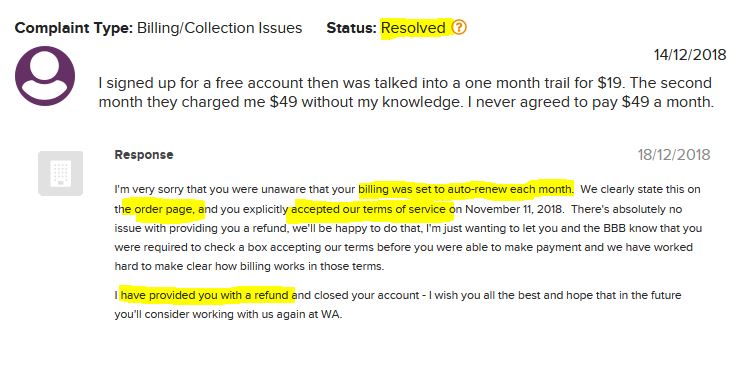Screen dimensions: 739x373
Task: Click the highlighted 'accepted our terms of service' text
Action: click(369, 209)
